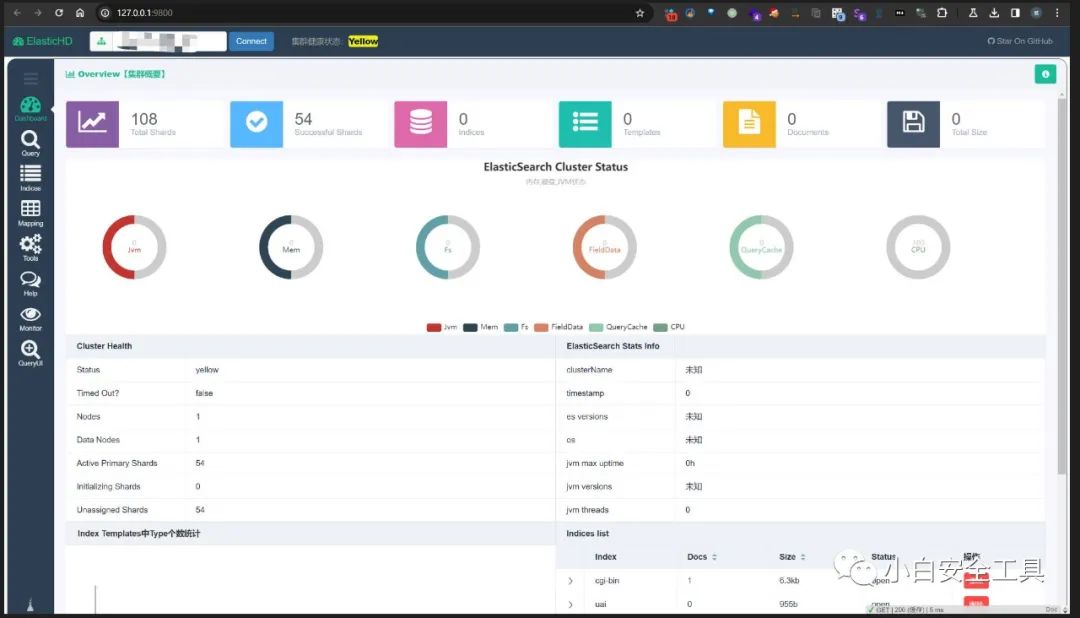
Task: Click the teal Templates list icon
Action: (x=585, y=124)
